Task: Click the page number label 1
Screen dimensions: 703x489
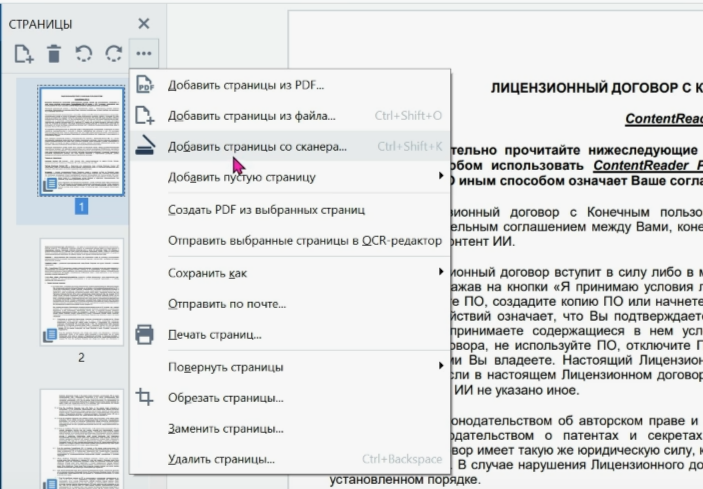Action: pyautogui.click(x=81, y=207)
